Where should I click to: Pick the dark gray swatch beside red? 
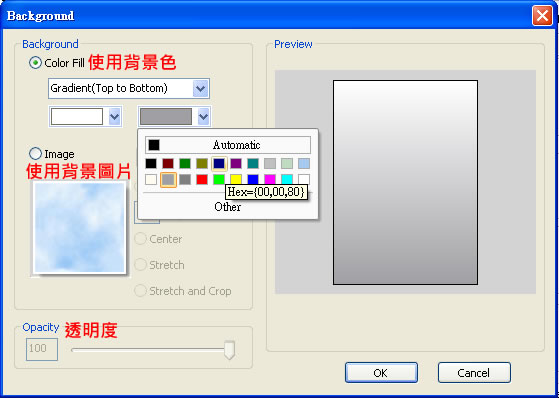click(185, 179)
